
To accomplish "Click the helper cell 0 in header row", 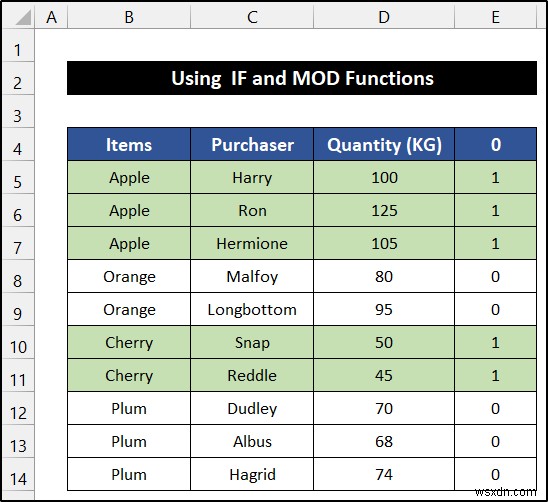I will [496, 144].
